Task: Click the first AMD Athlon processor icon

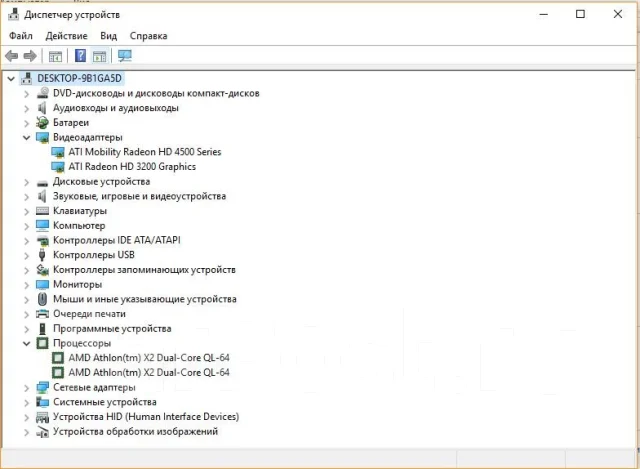Action: tap(58, 358)
